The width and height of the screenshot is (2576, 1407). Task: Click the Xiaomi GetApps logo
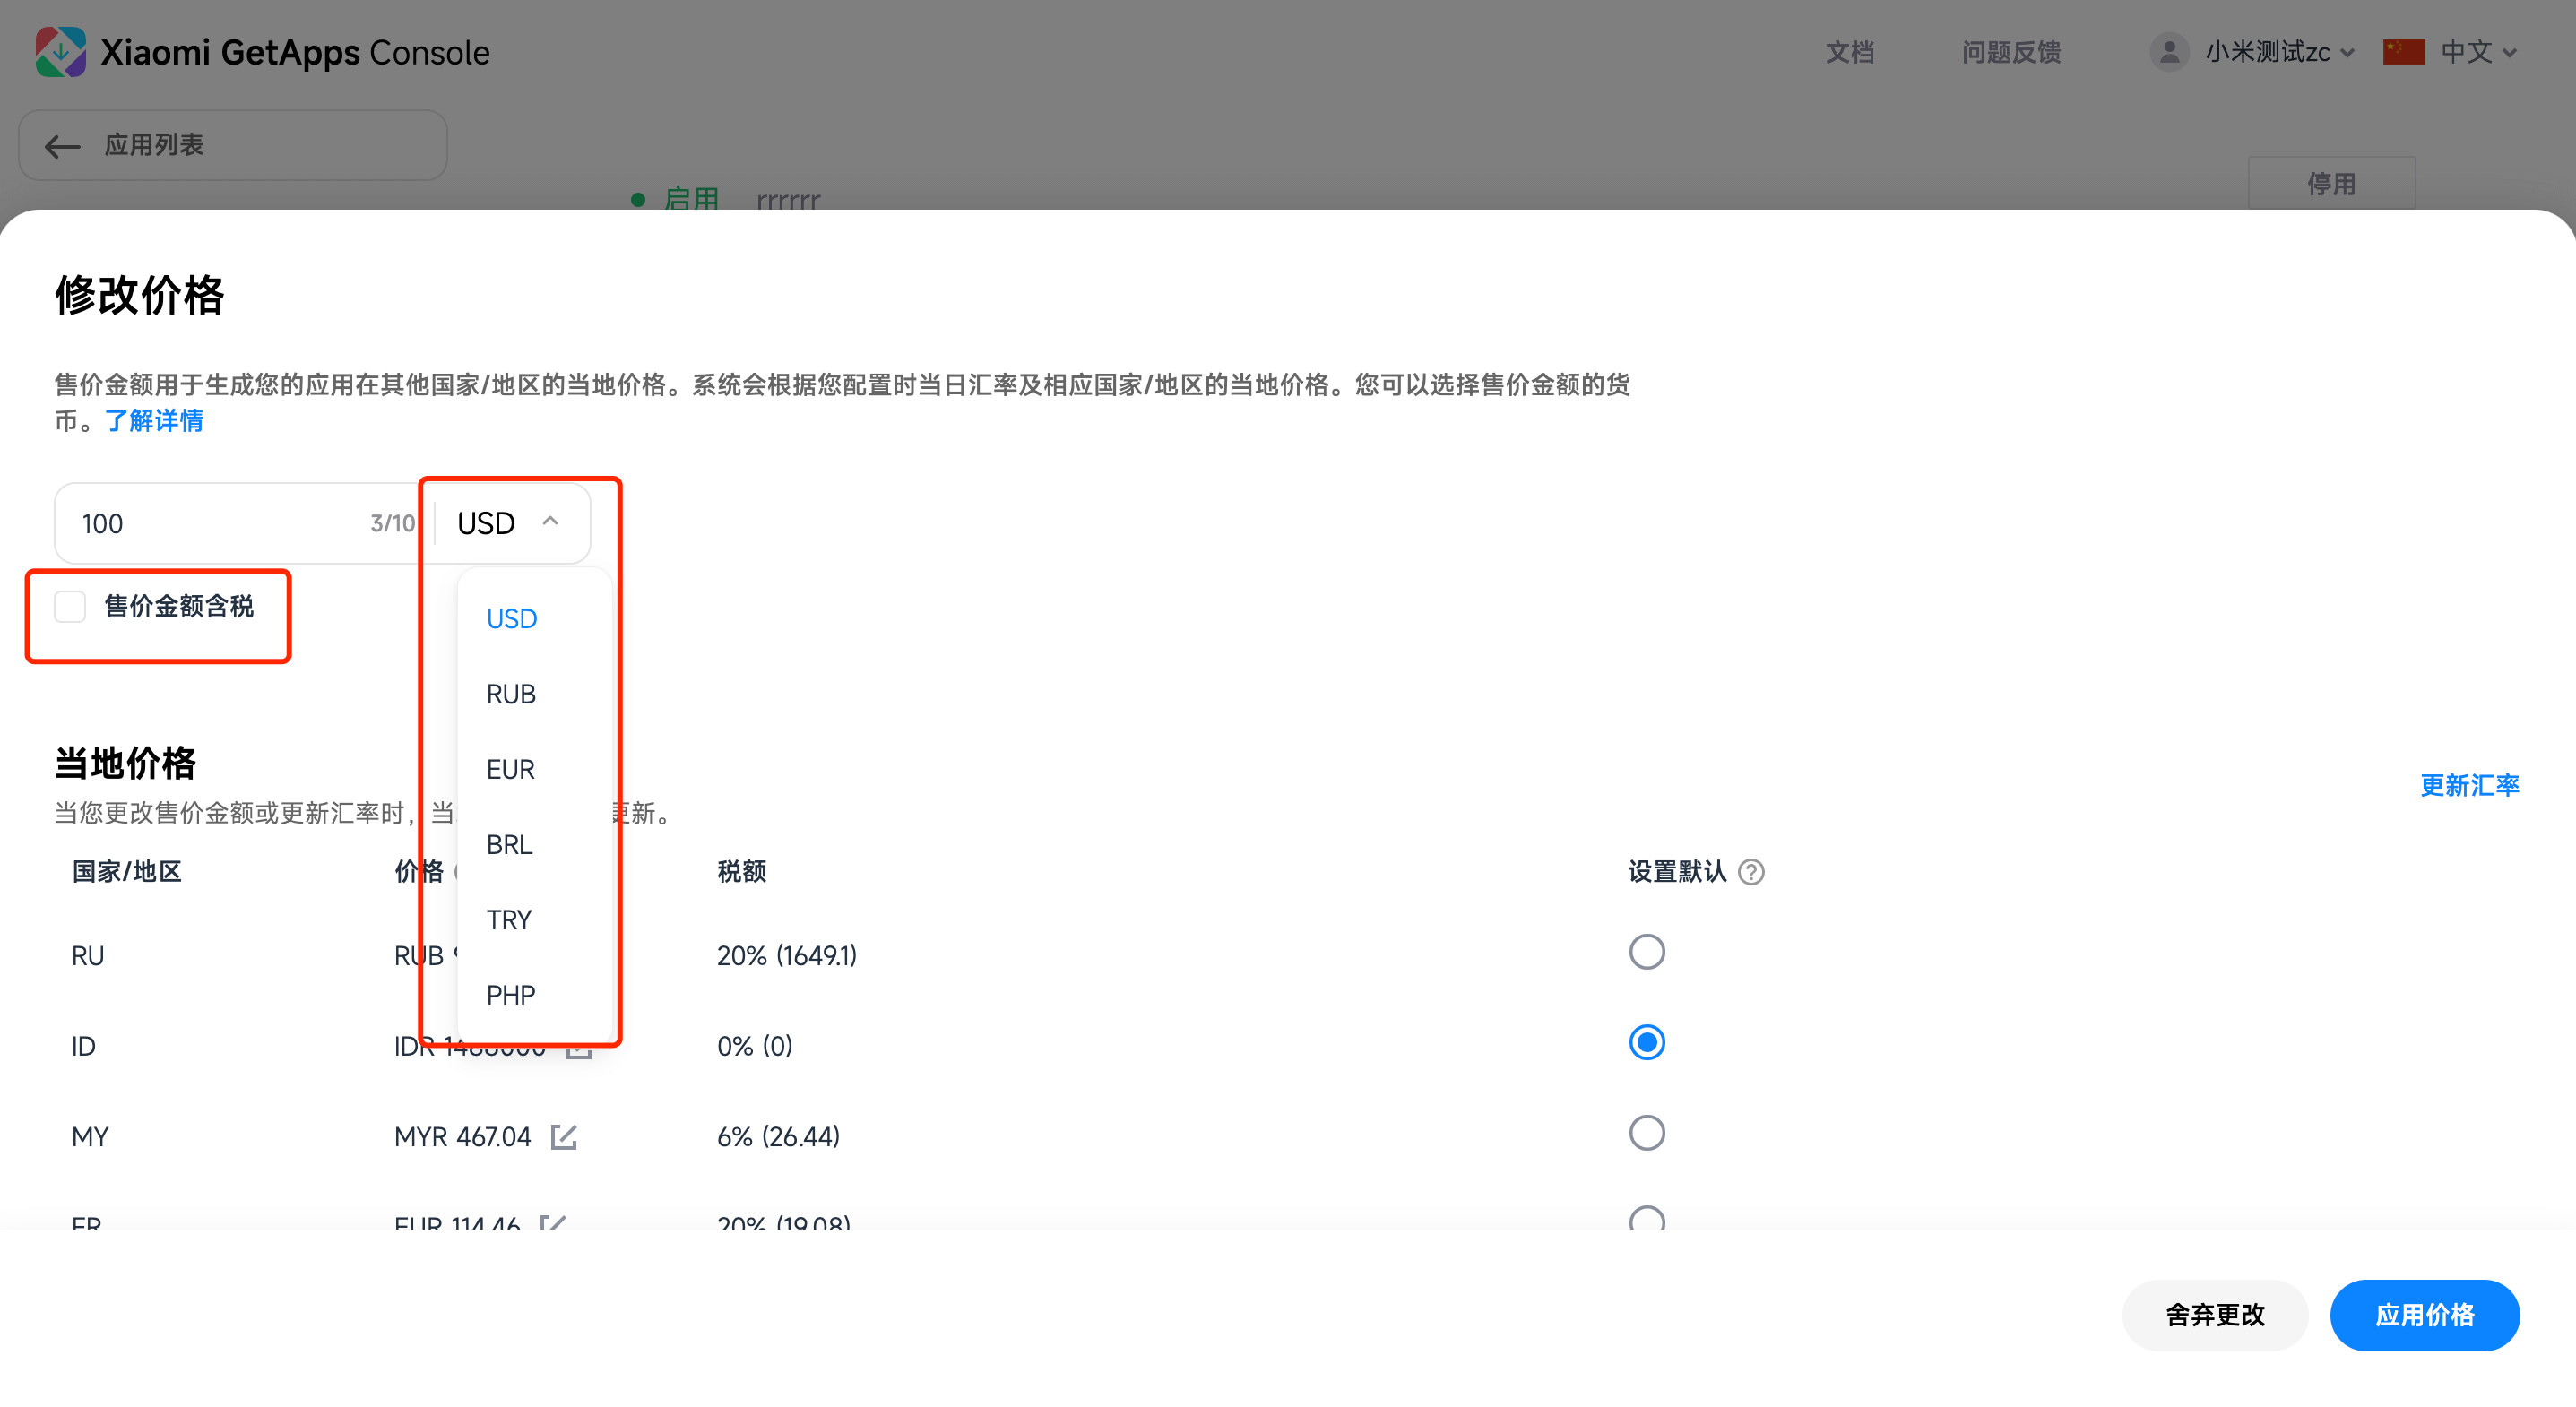click(x=60, y=51)
